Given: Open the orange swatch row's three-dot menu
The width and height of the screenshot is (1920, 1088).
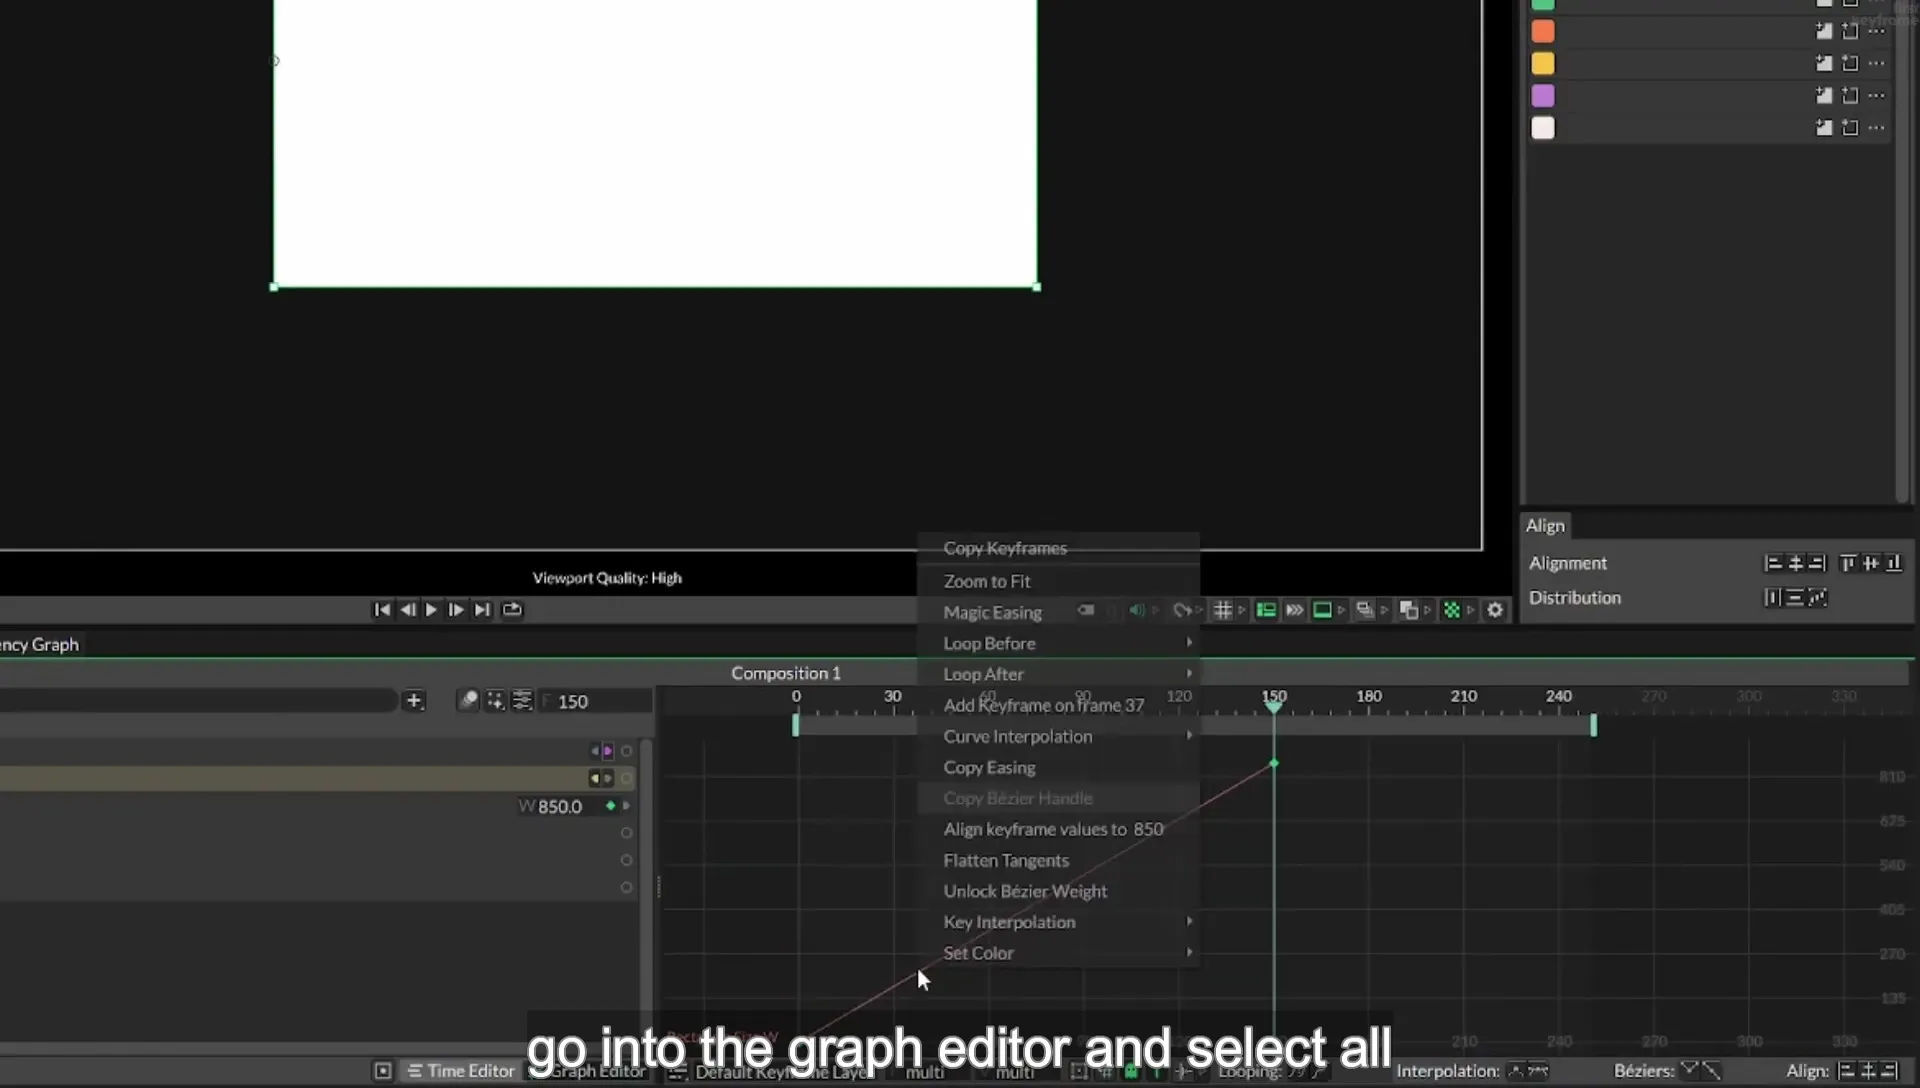Looking at the screenshot, I should pyautogui.click(x=1877, y=32).
